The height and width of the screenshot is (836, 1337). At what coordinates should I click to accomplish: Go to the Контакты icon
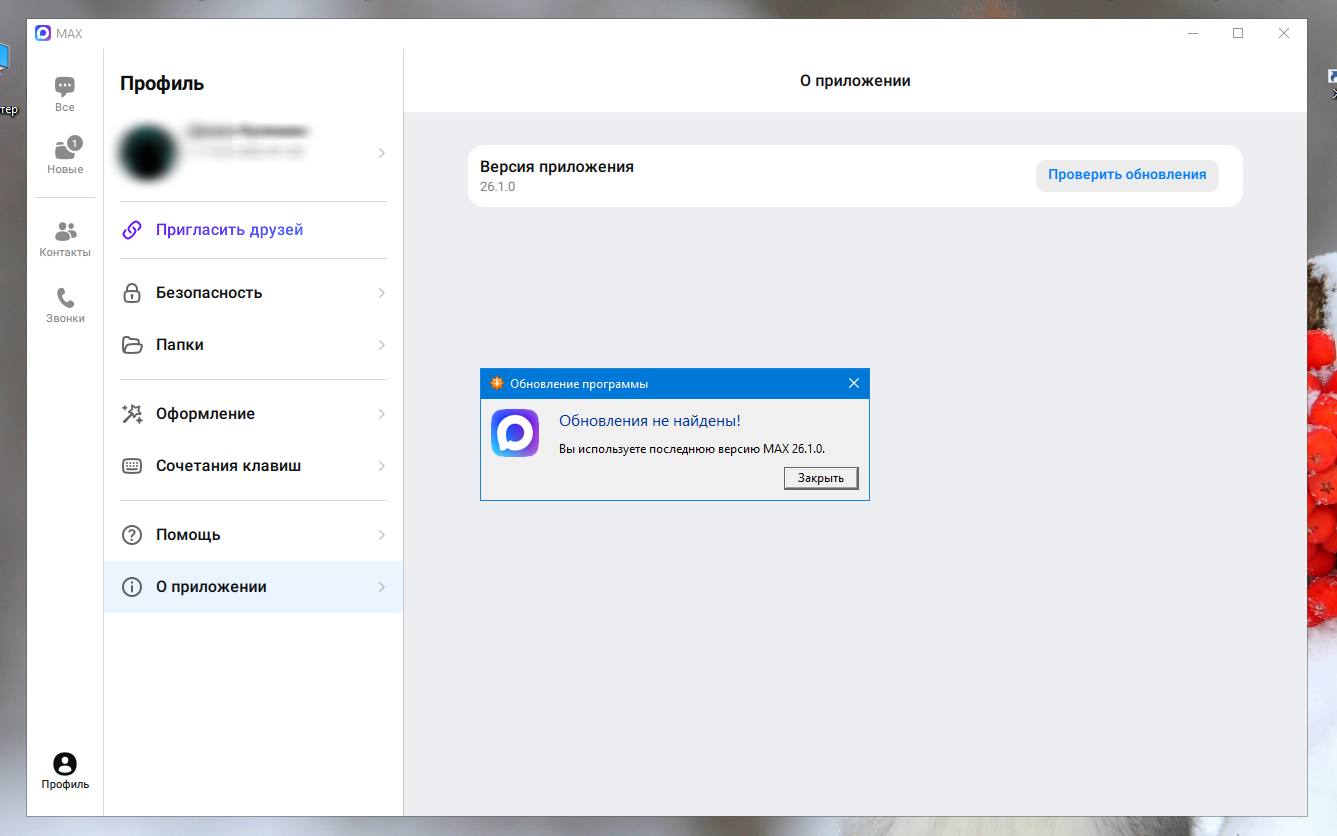[65, 232]
